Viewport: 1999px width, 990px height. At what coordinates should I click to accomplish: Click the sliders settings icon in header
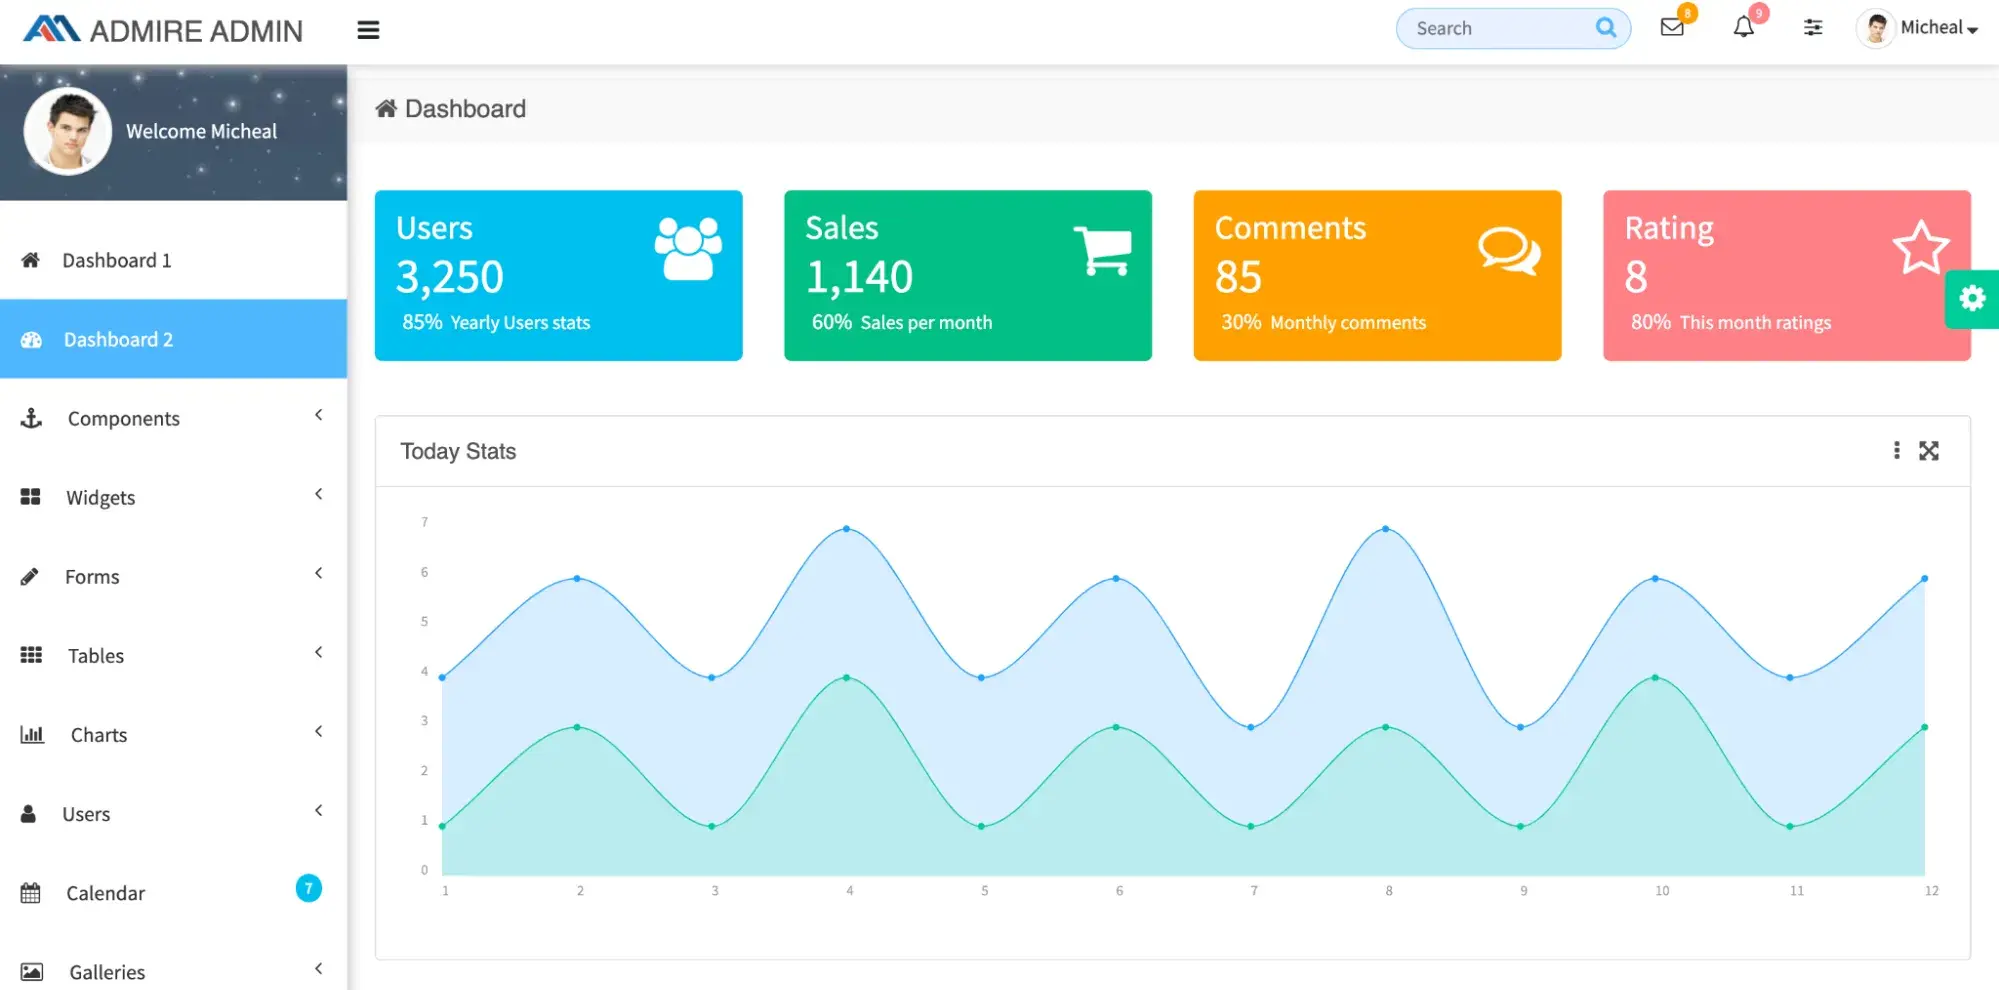coord(1812,28)
